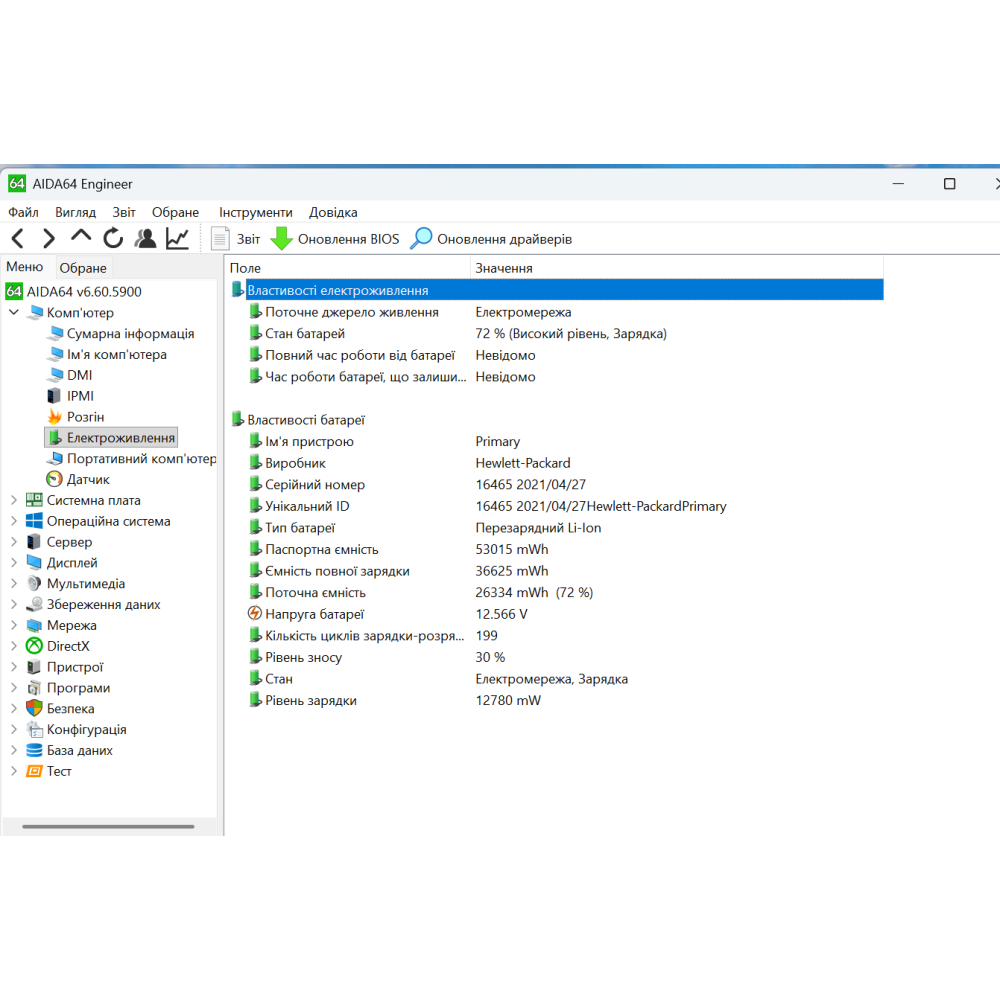Collapse the Комп'ютер tree node
This screenshot has height=1000, width=1000.
[14, 313]
